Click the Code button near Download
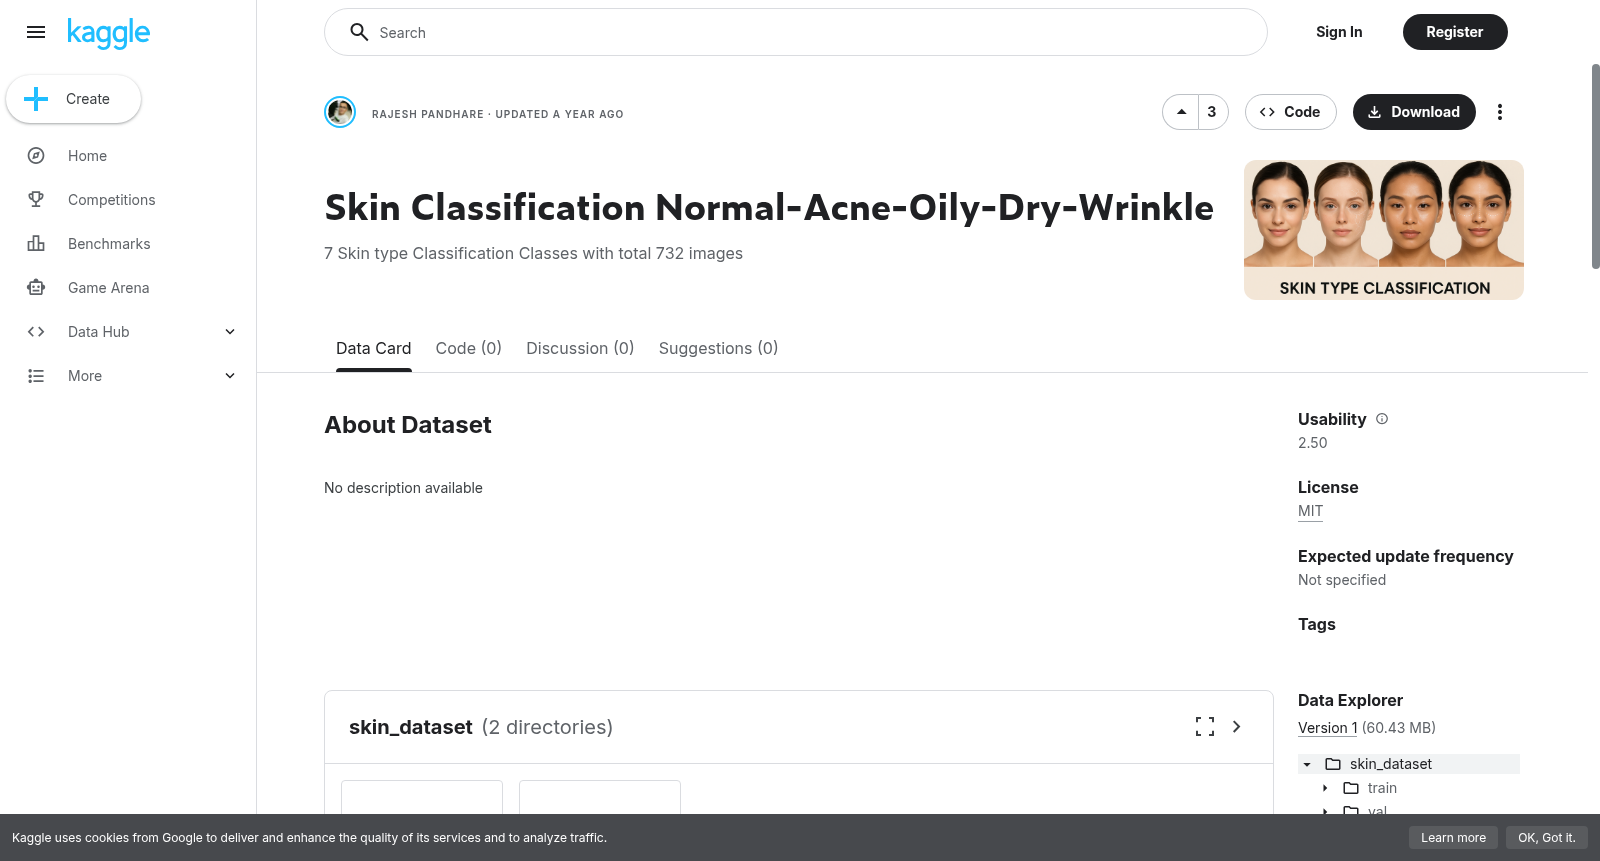 pyautogui.click(x=1291, y=112)
